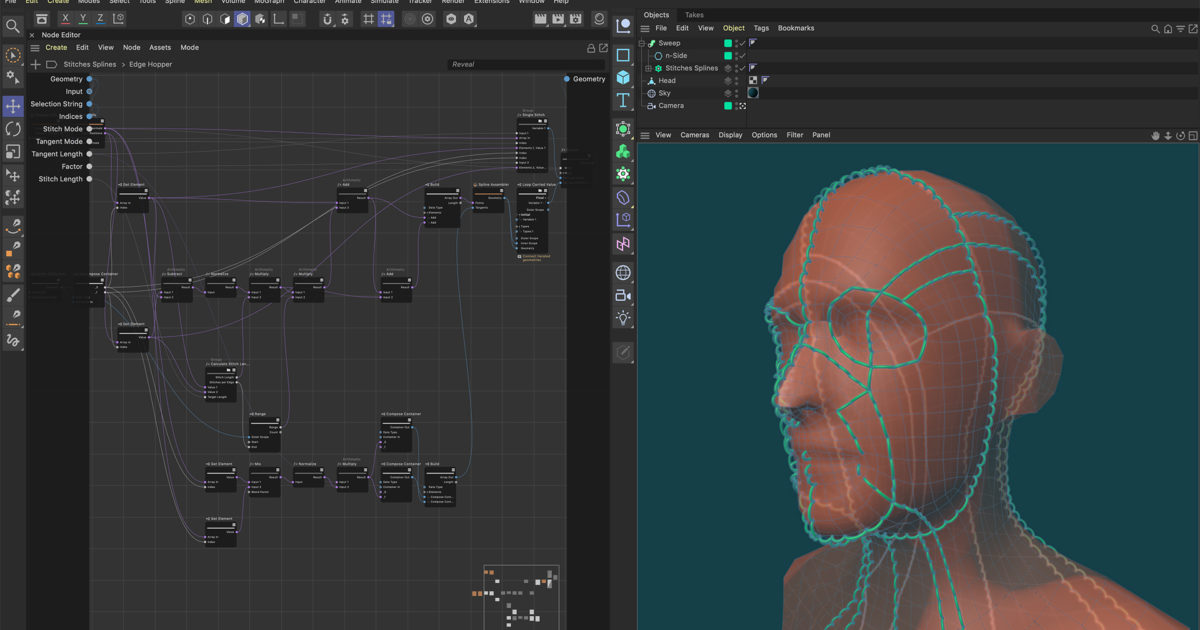1200x630 pixels.
Task: Toggle the Y axis lock
Action: point(83,19)
